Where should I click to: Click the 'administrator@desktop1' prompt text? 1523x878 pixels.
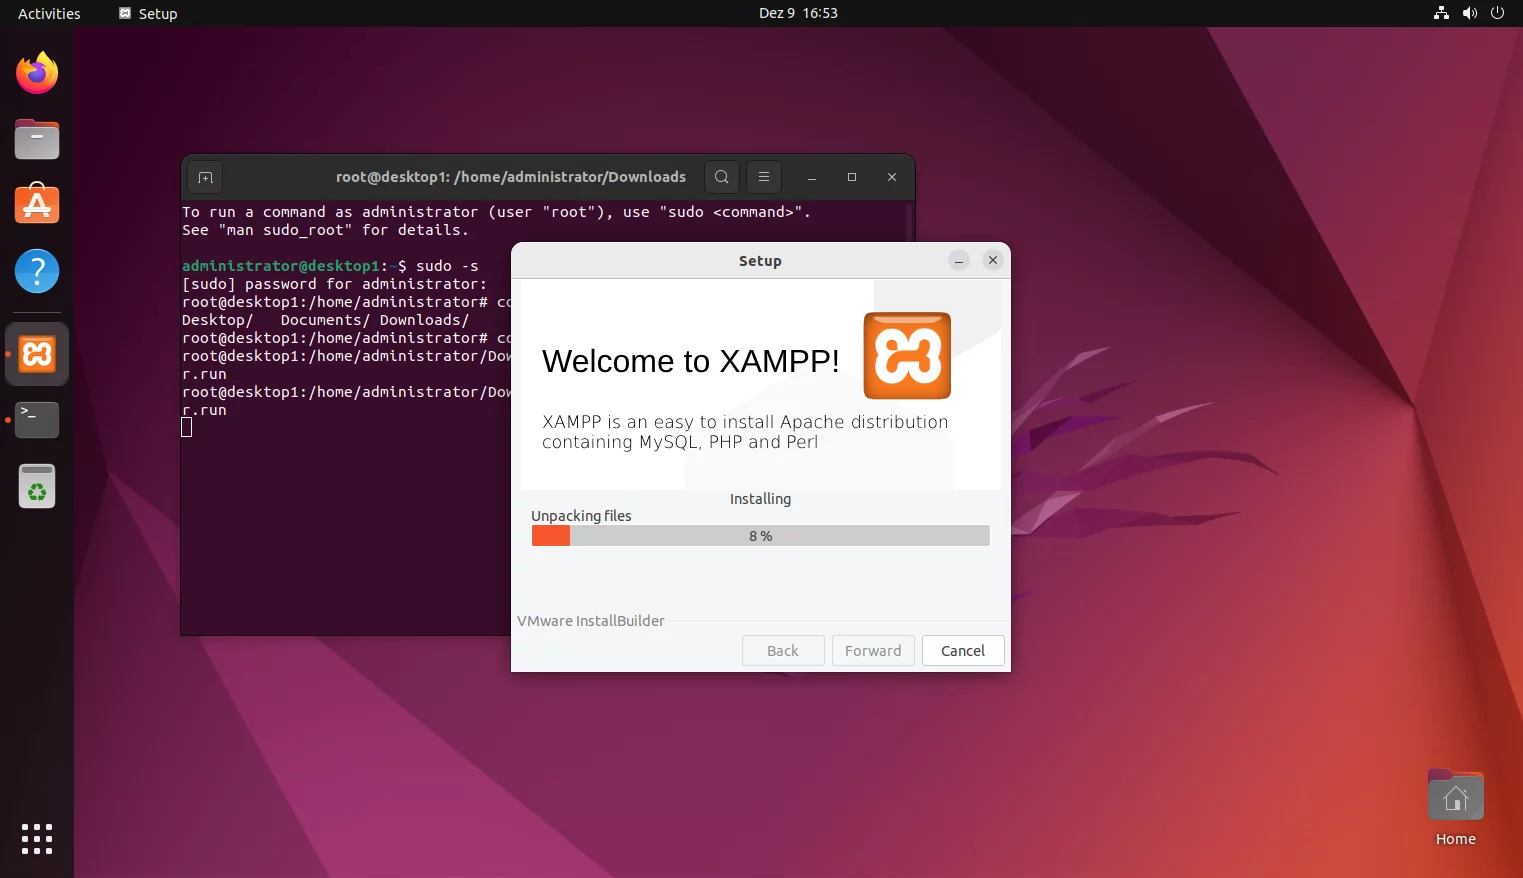(x=280, y=266)
